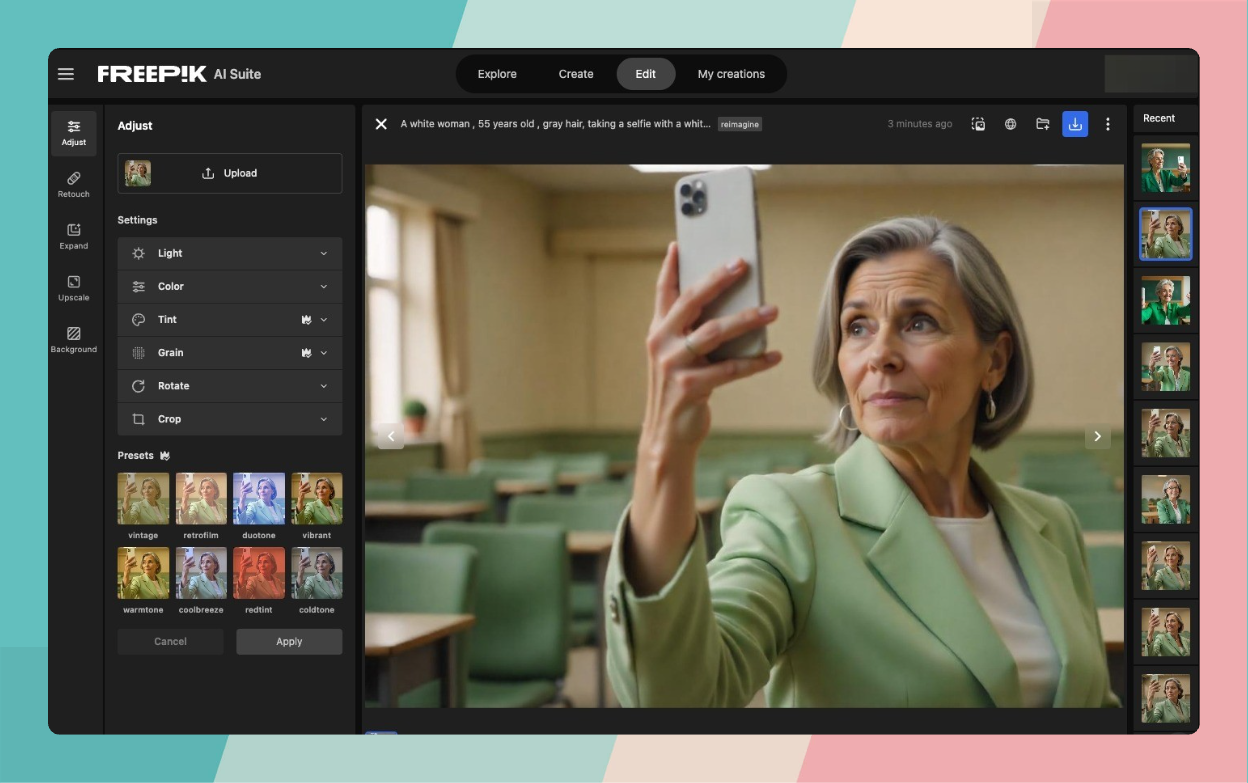Expand the Rotate settings section
Screen dimensions: 1248x783
230,386
